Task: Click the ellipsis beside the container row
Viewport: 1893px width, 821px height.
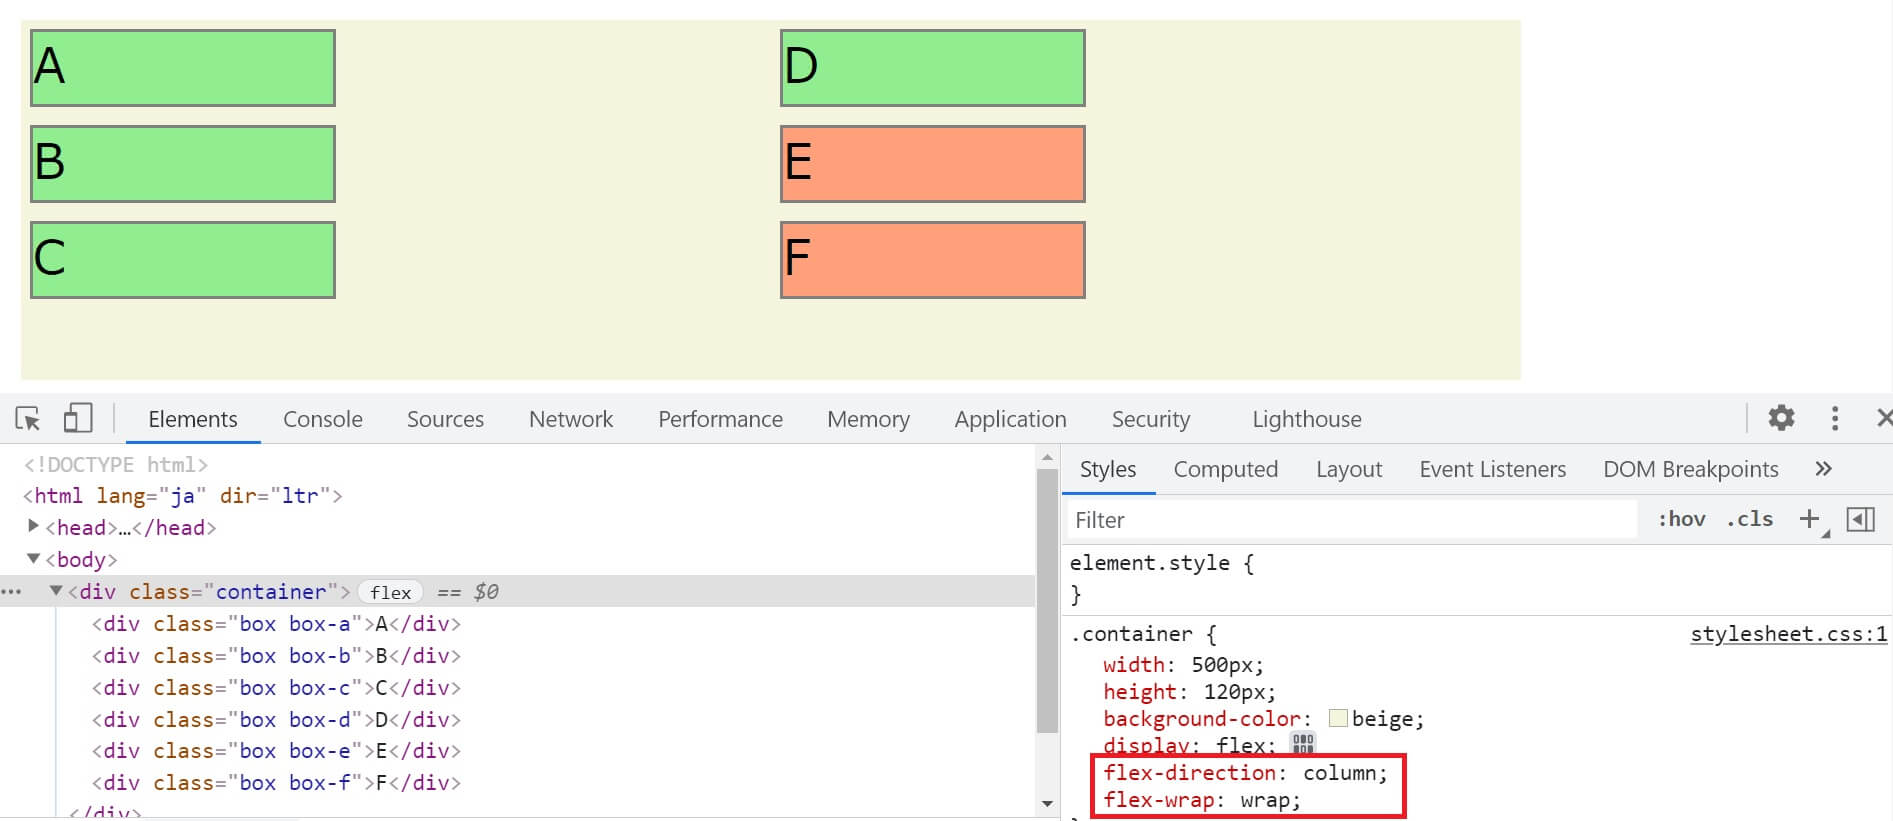Action: [x=12, y=592]
